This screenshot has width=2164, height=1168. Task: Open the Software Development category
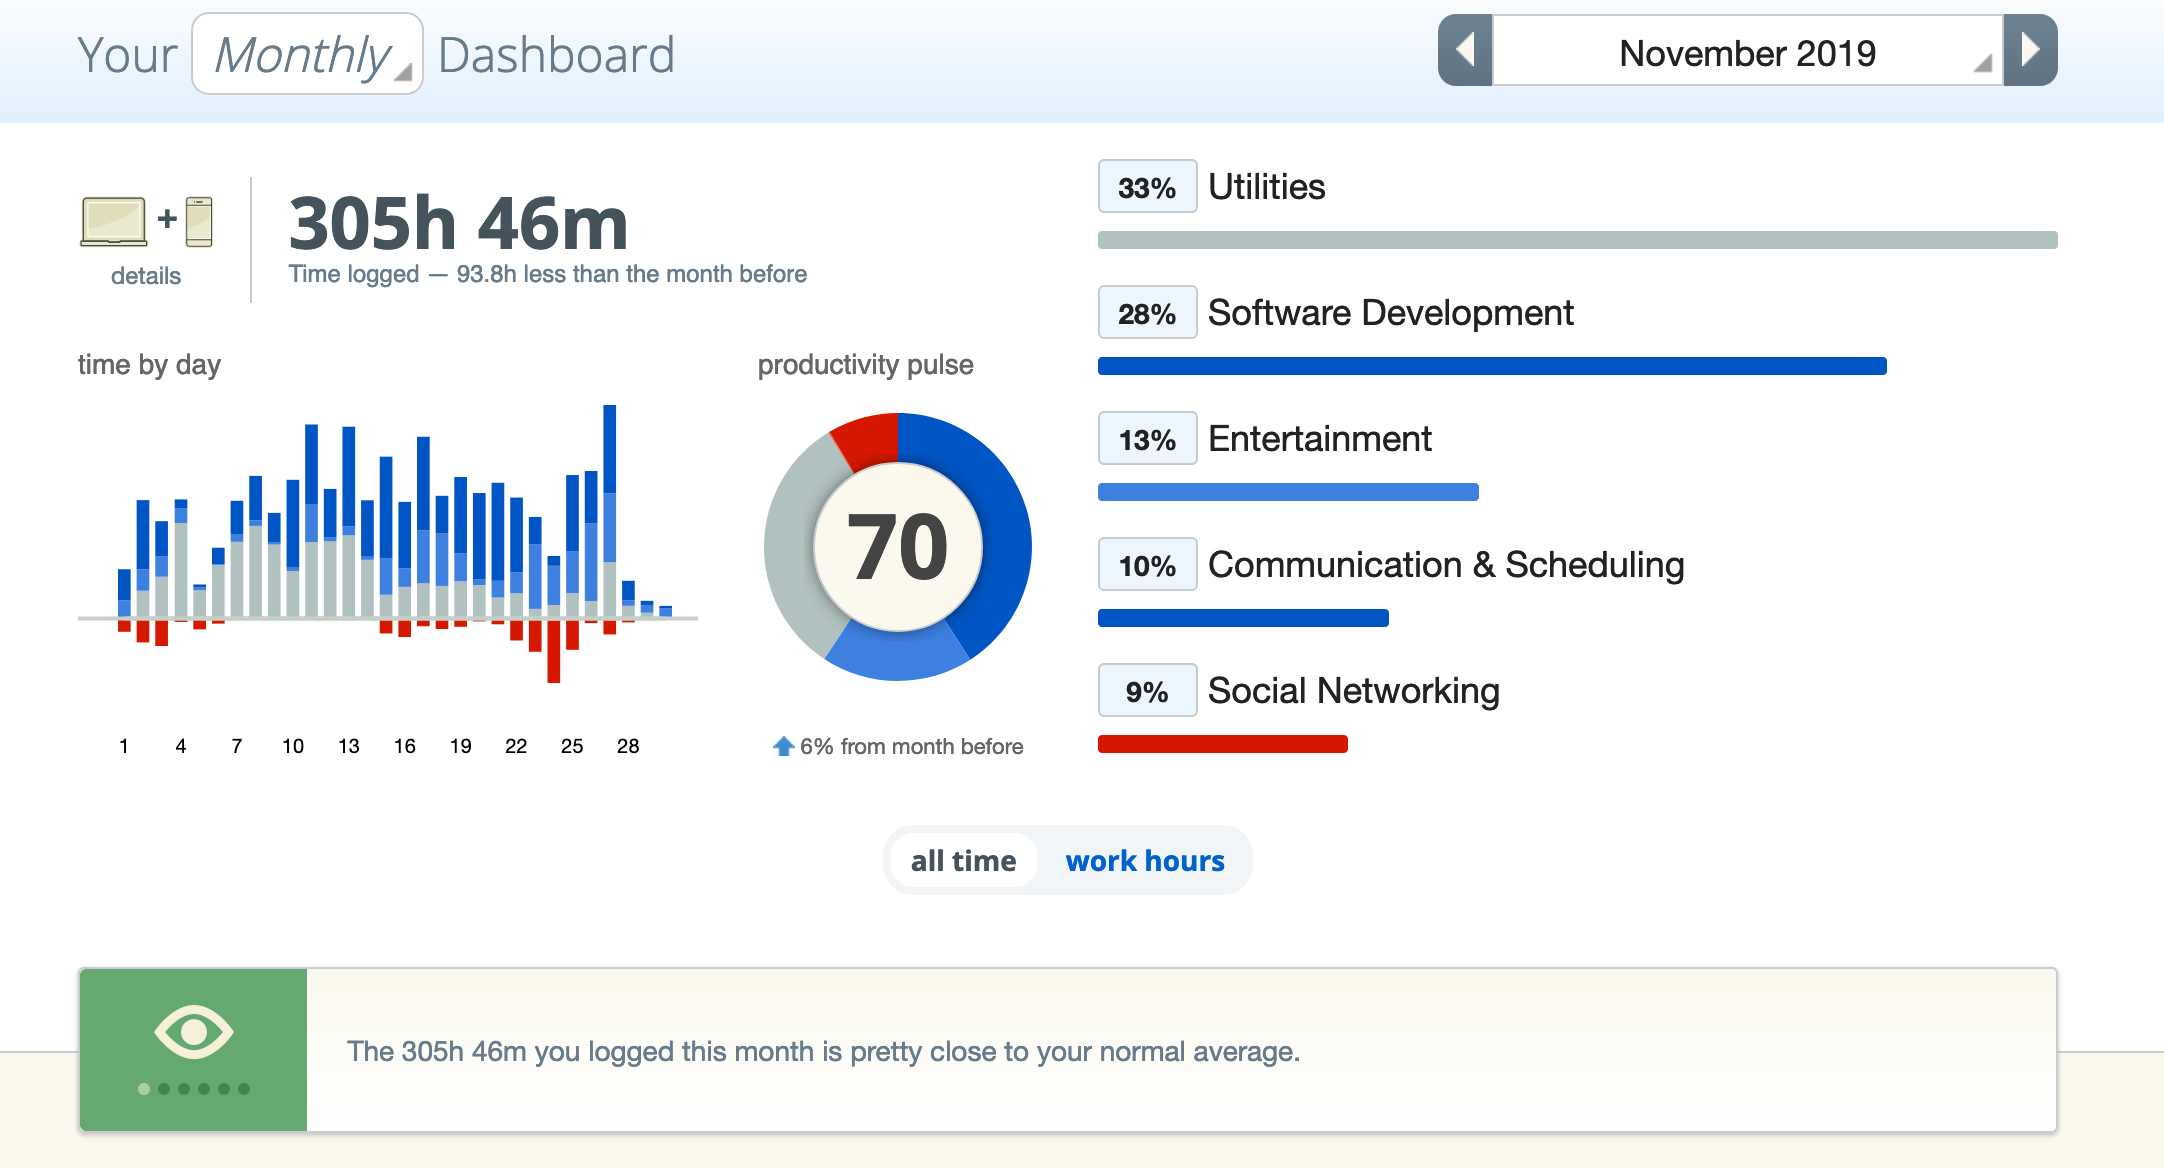1390,313
